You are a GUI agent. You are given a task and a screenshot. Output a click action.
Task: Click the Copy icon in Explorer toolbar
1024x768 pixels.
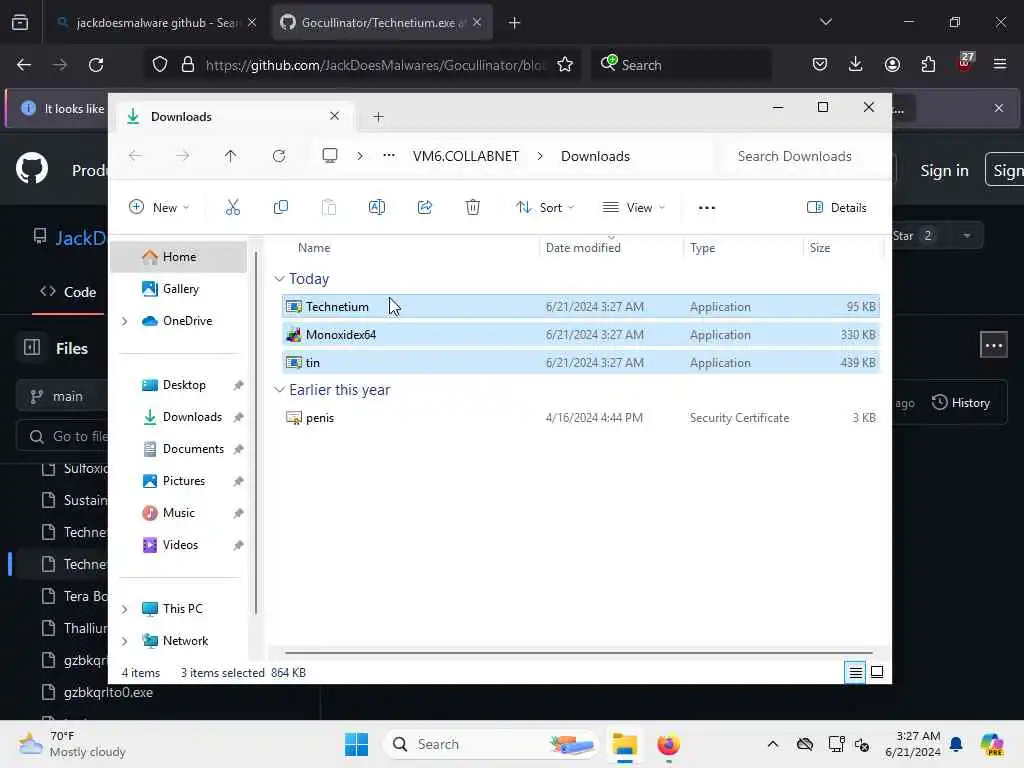tap(281, 208)
